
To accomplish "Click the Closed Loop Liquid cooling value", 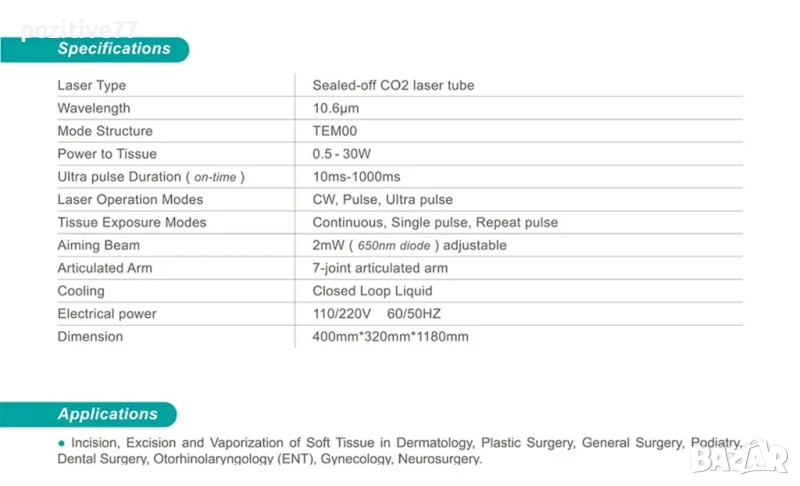I will pyautogui.click(x=372, y=291).
